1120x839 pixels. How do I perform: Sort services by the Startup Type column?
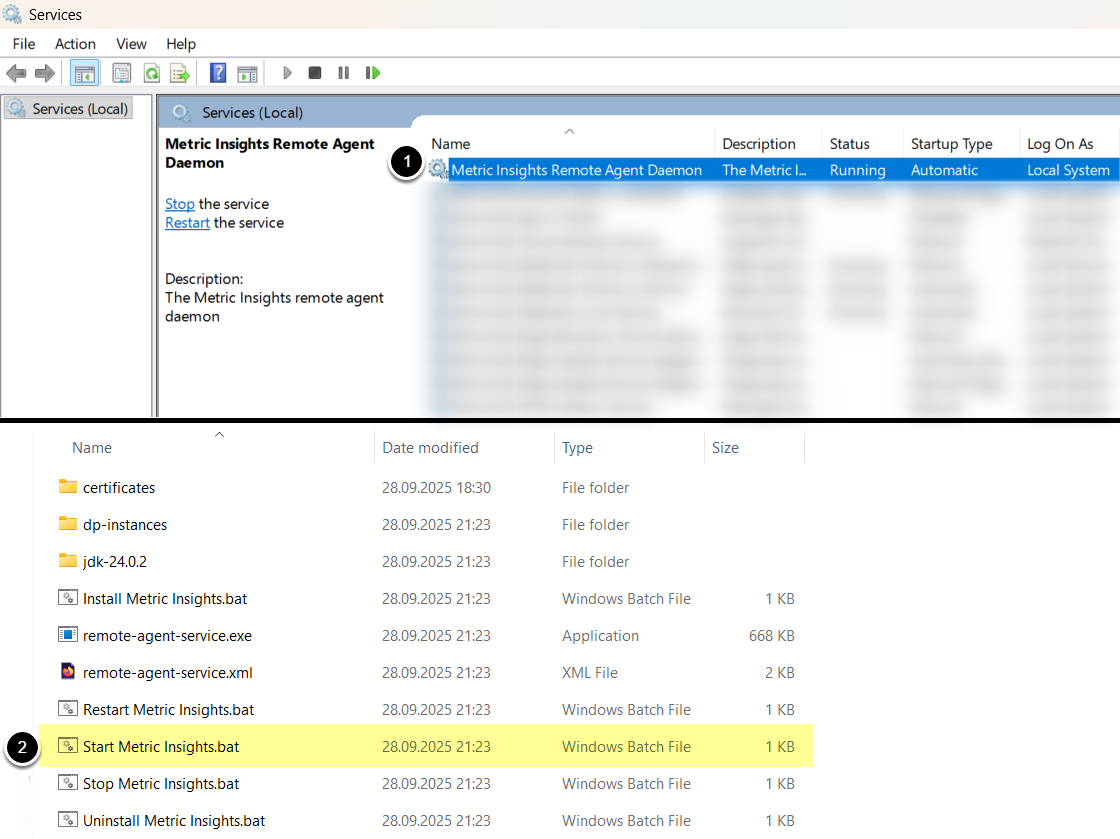951,144
